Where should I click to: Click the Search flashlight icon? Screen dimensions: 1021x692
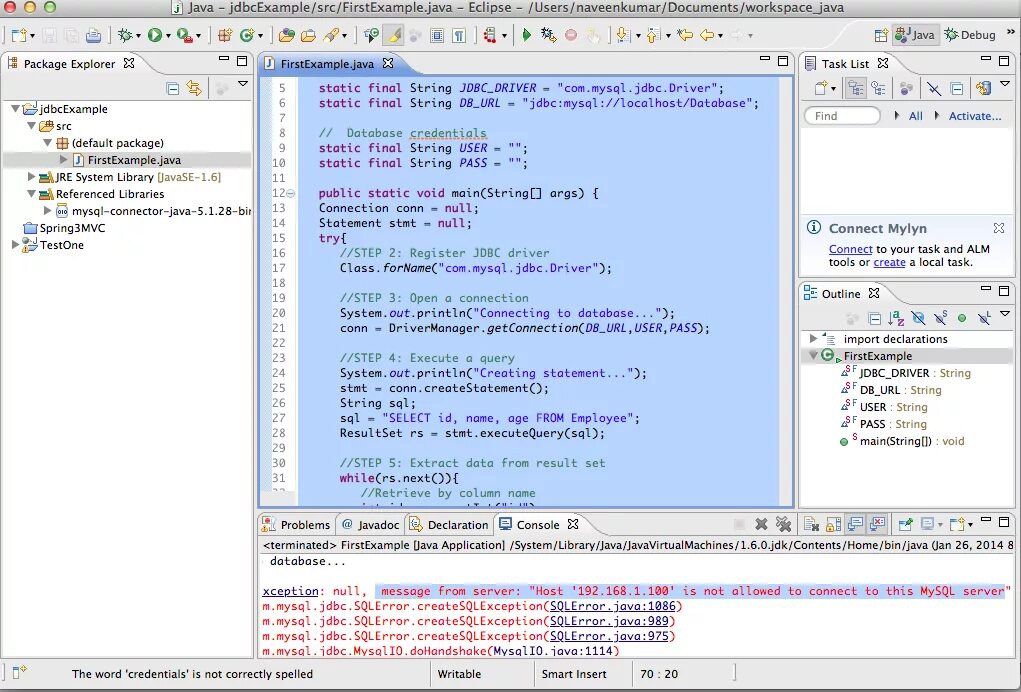(x=331, y=35)
